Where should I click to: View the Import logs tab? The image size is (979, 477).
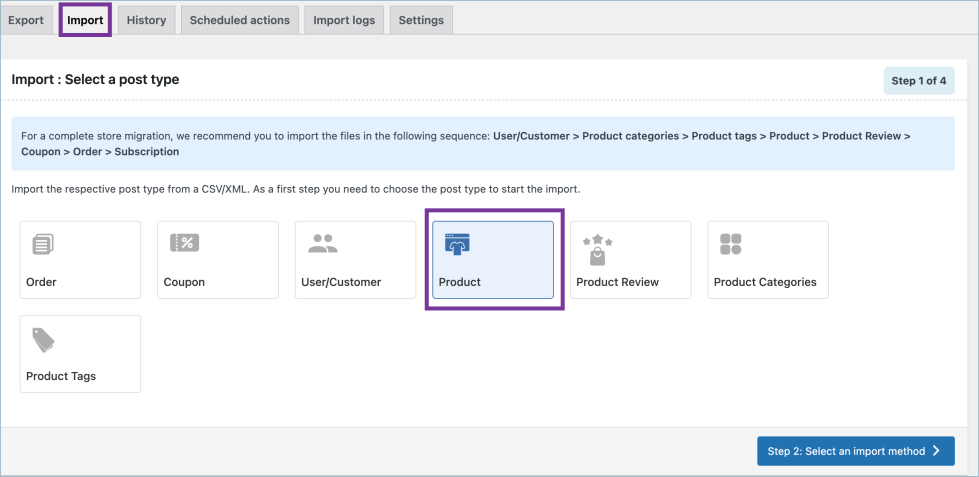[344, 20]
